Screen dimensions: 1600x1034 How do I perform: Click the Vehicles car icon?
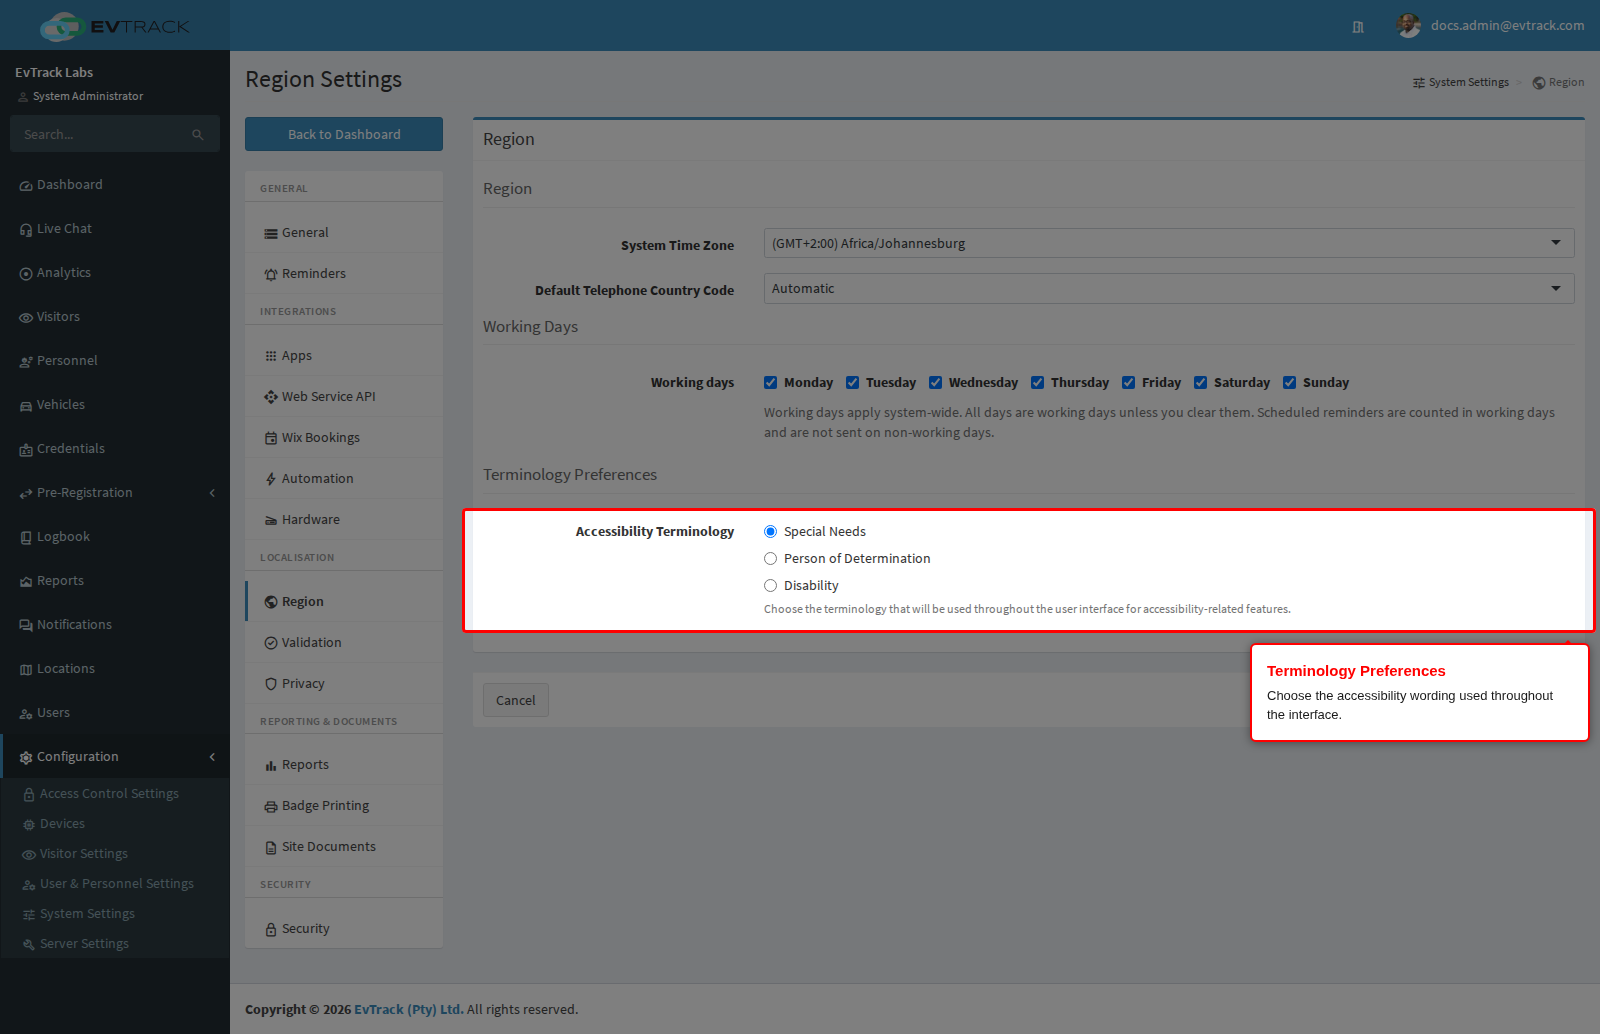[x=26, y=406]
